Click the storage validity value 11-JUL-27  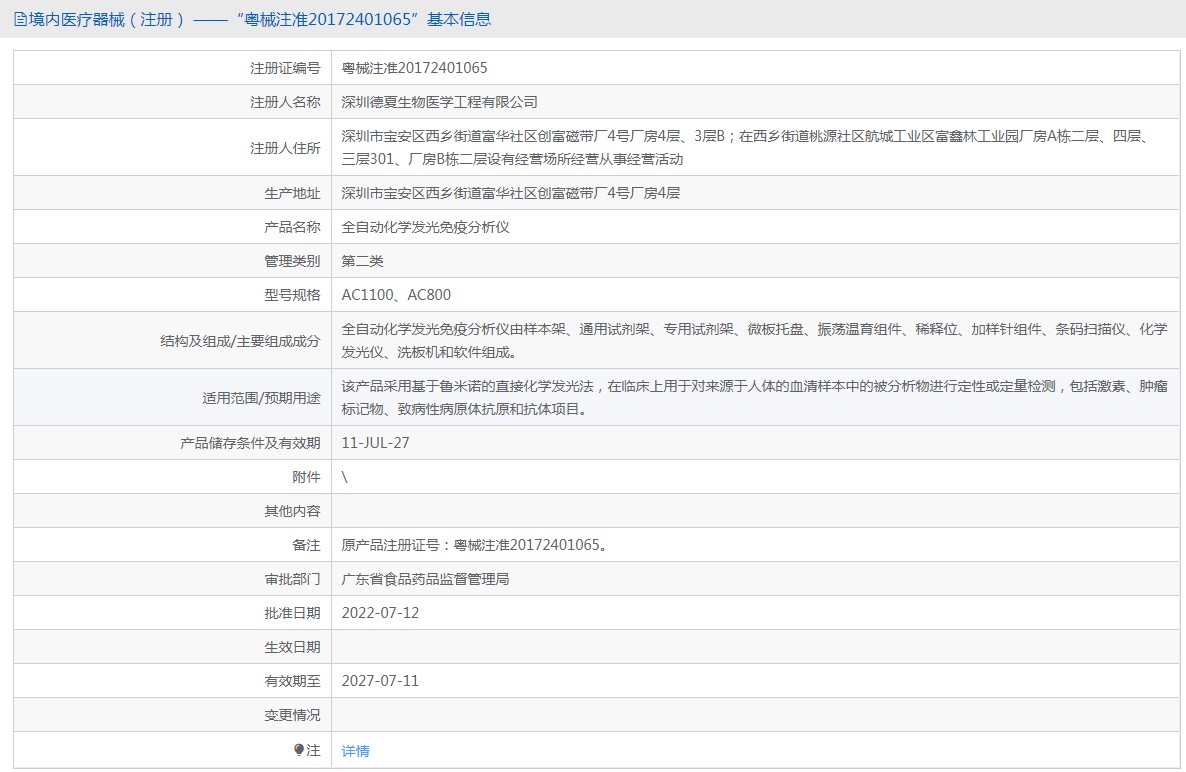coord(375,443)
